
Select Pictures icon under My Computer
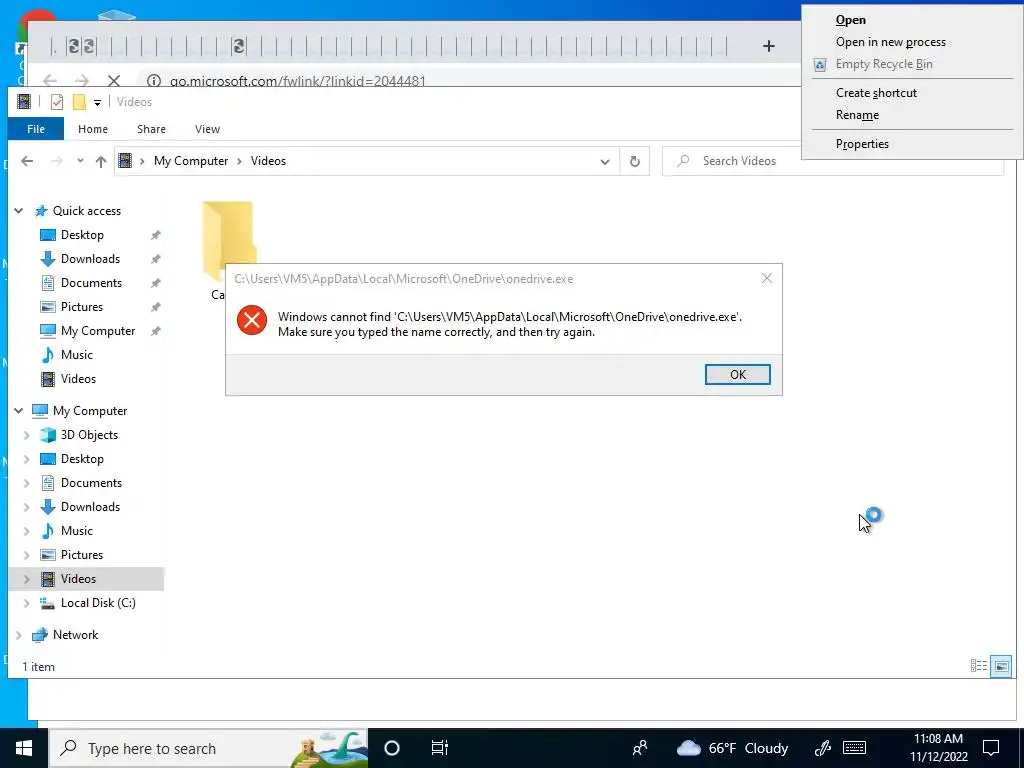click(48, 555)
